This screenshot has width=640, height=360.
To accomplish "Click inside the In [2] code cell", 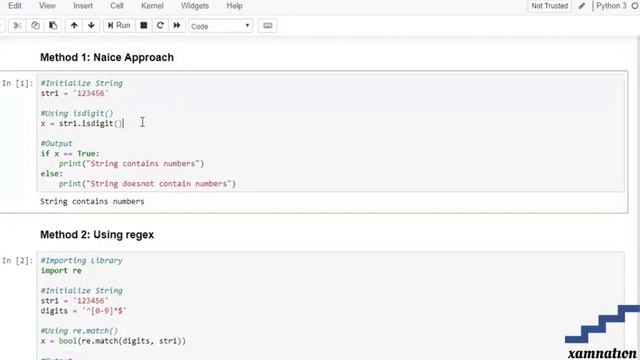I will click(x=330, y=306).
